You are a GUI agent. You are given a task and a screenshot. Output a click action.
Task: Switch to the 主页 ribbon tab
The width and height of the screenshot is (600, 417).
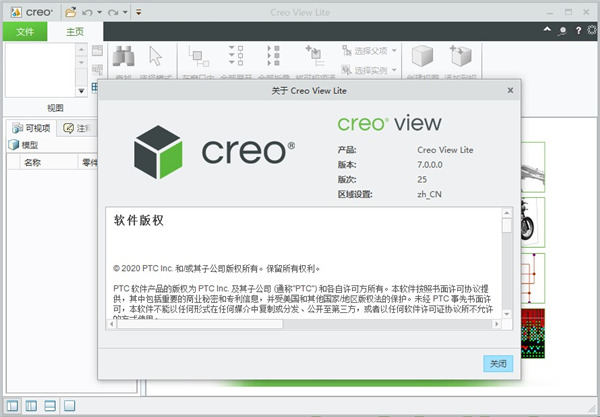pos(76,32)
